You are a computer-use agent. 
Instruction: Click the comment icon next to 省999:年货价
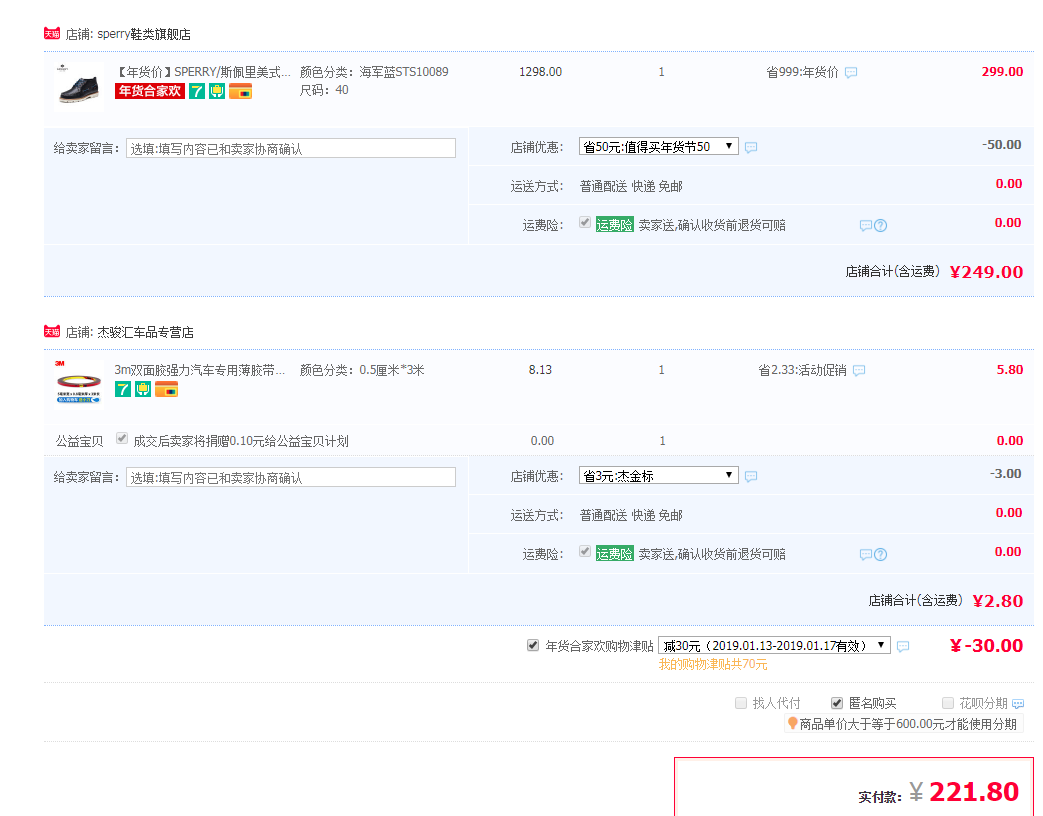coord(851,72)
